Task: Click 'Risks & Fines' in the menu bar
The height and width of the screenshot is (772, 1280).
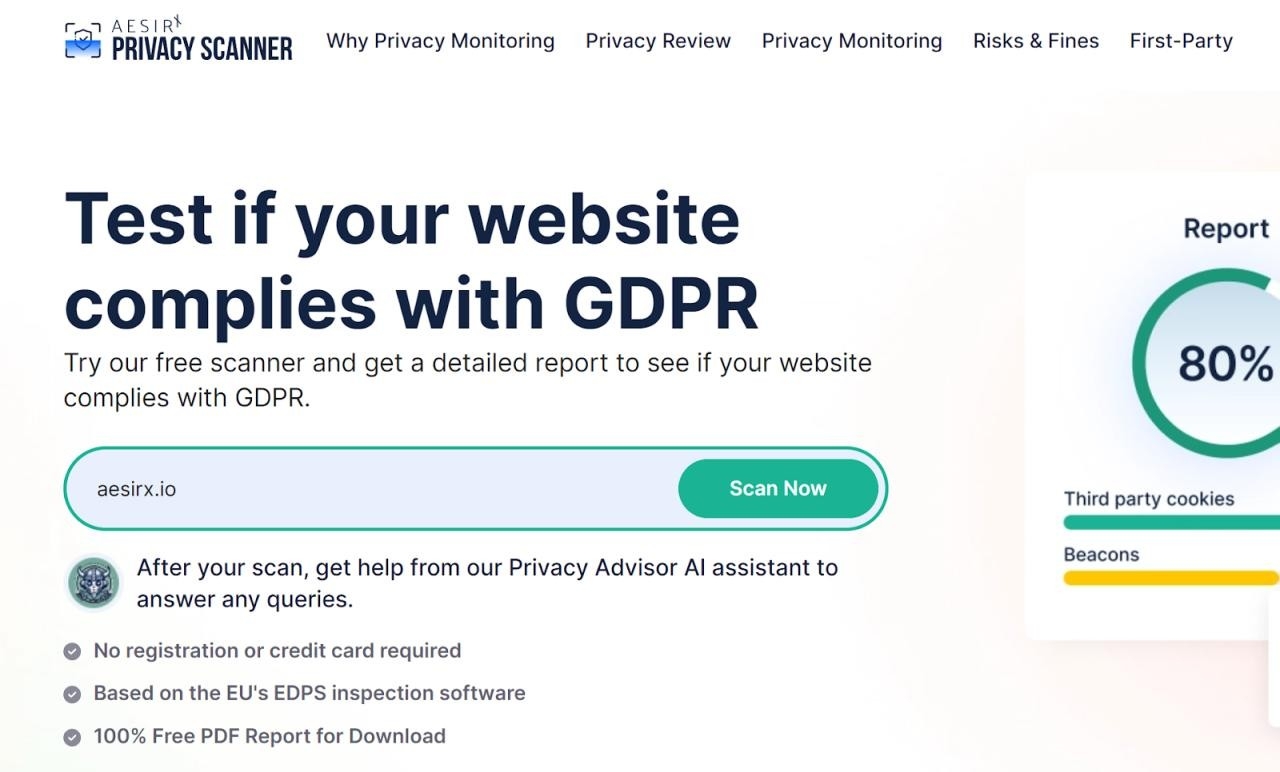Action: pos(1036,41)
